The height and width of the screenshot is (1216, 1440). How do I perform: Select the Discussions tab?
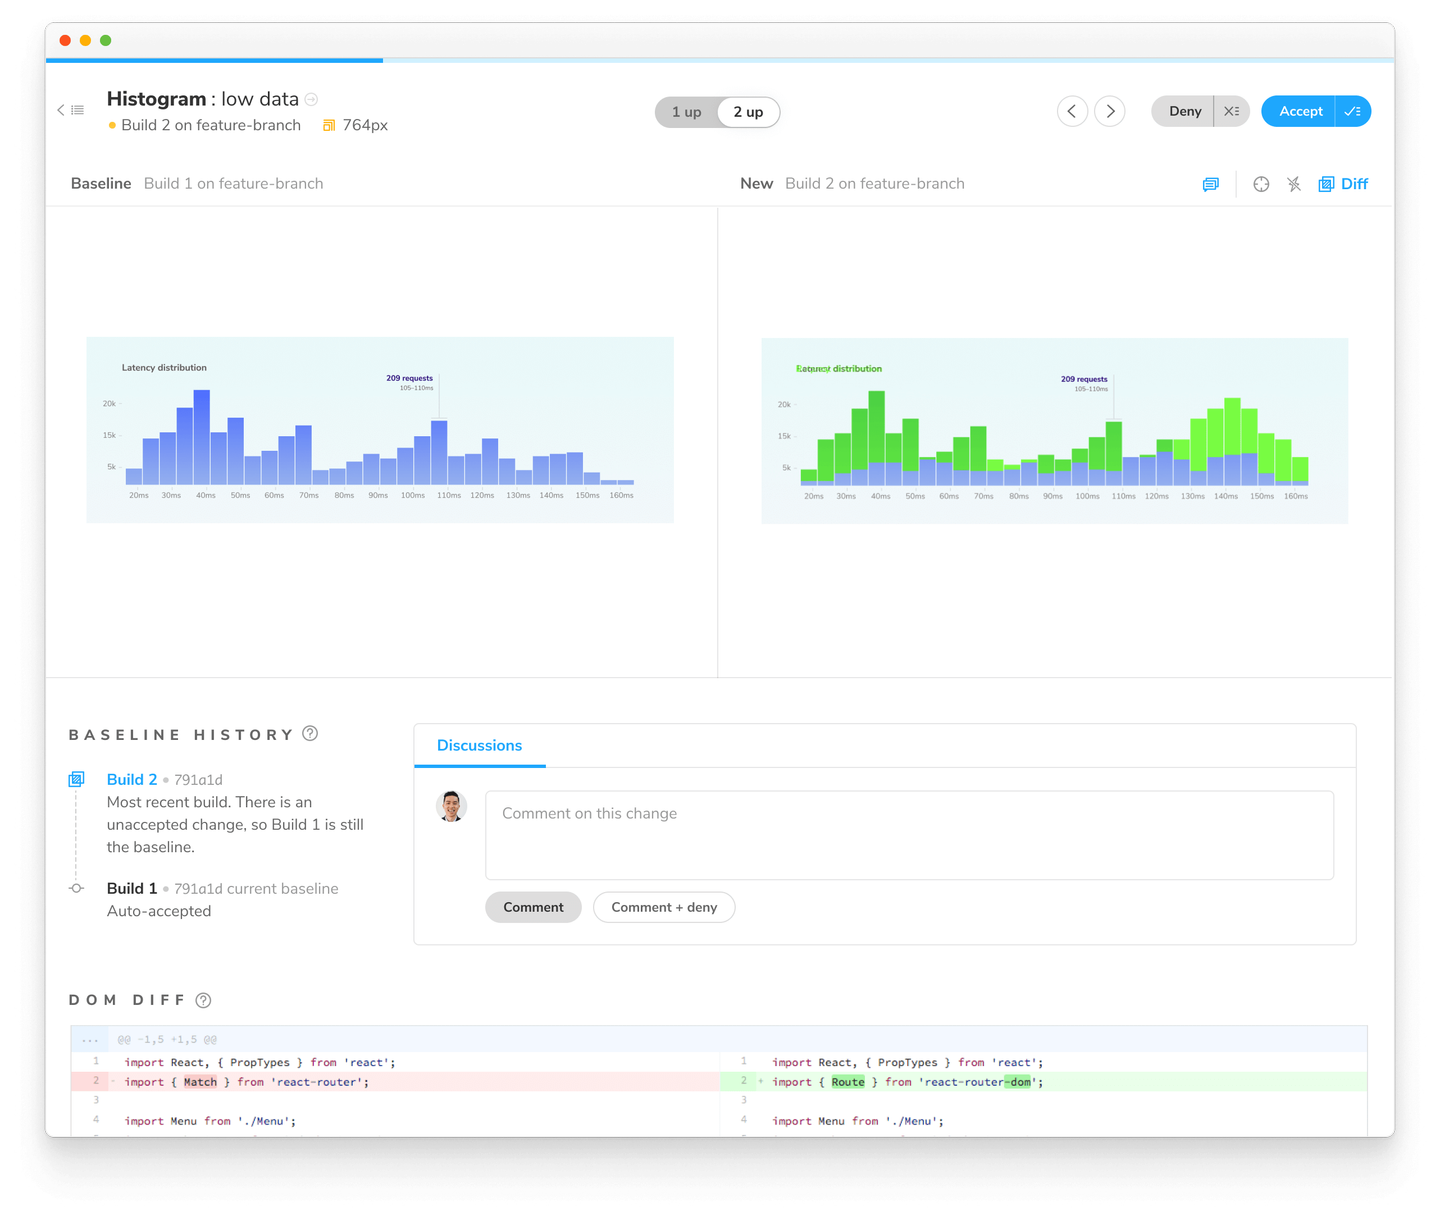click(479, 746)
